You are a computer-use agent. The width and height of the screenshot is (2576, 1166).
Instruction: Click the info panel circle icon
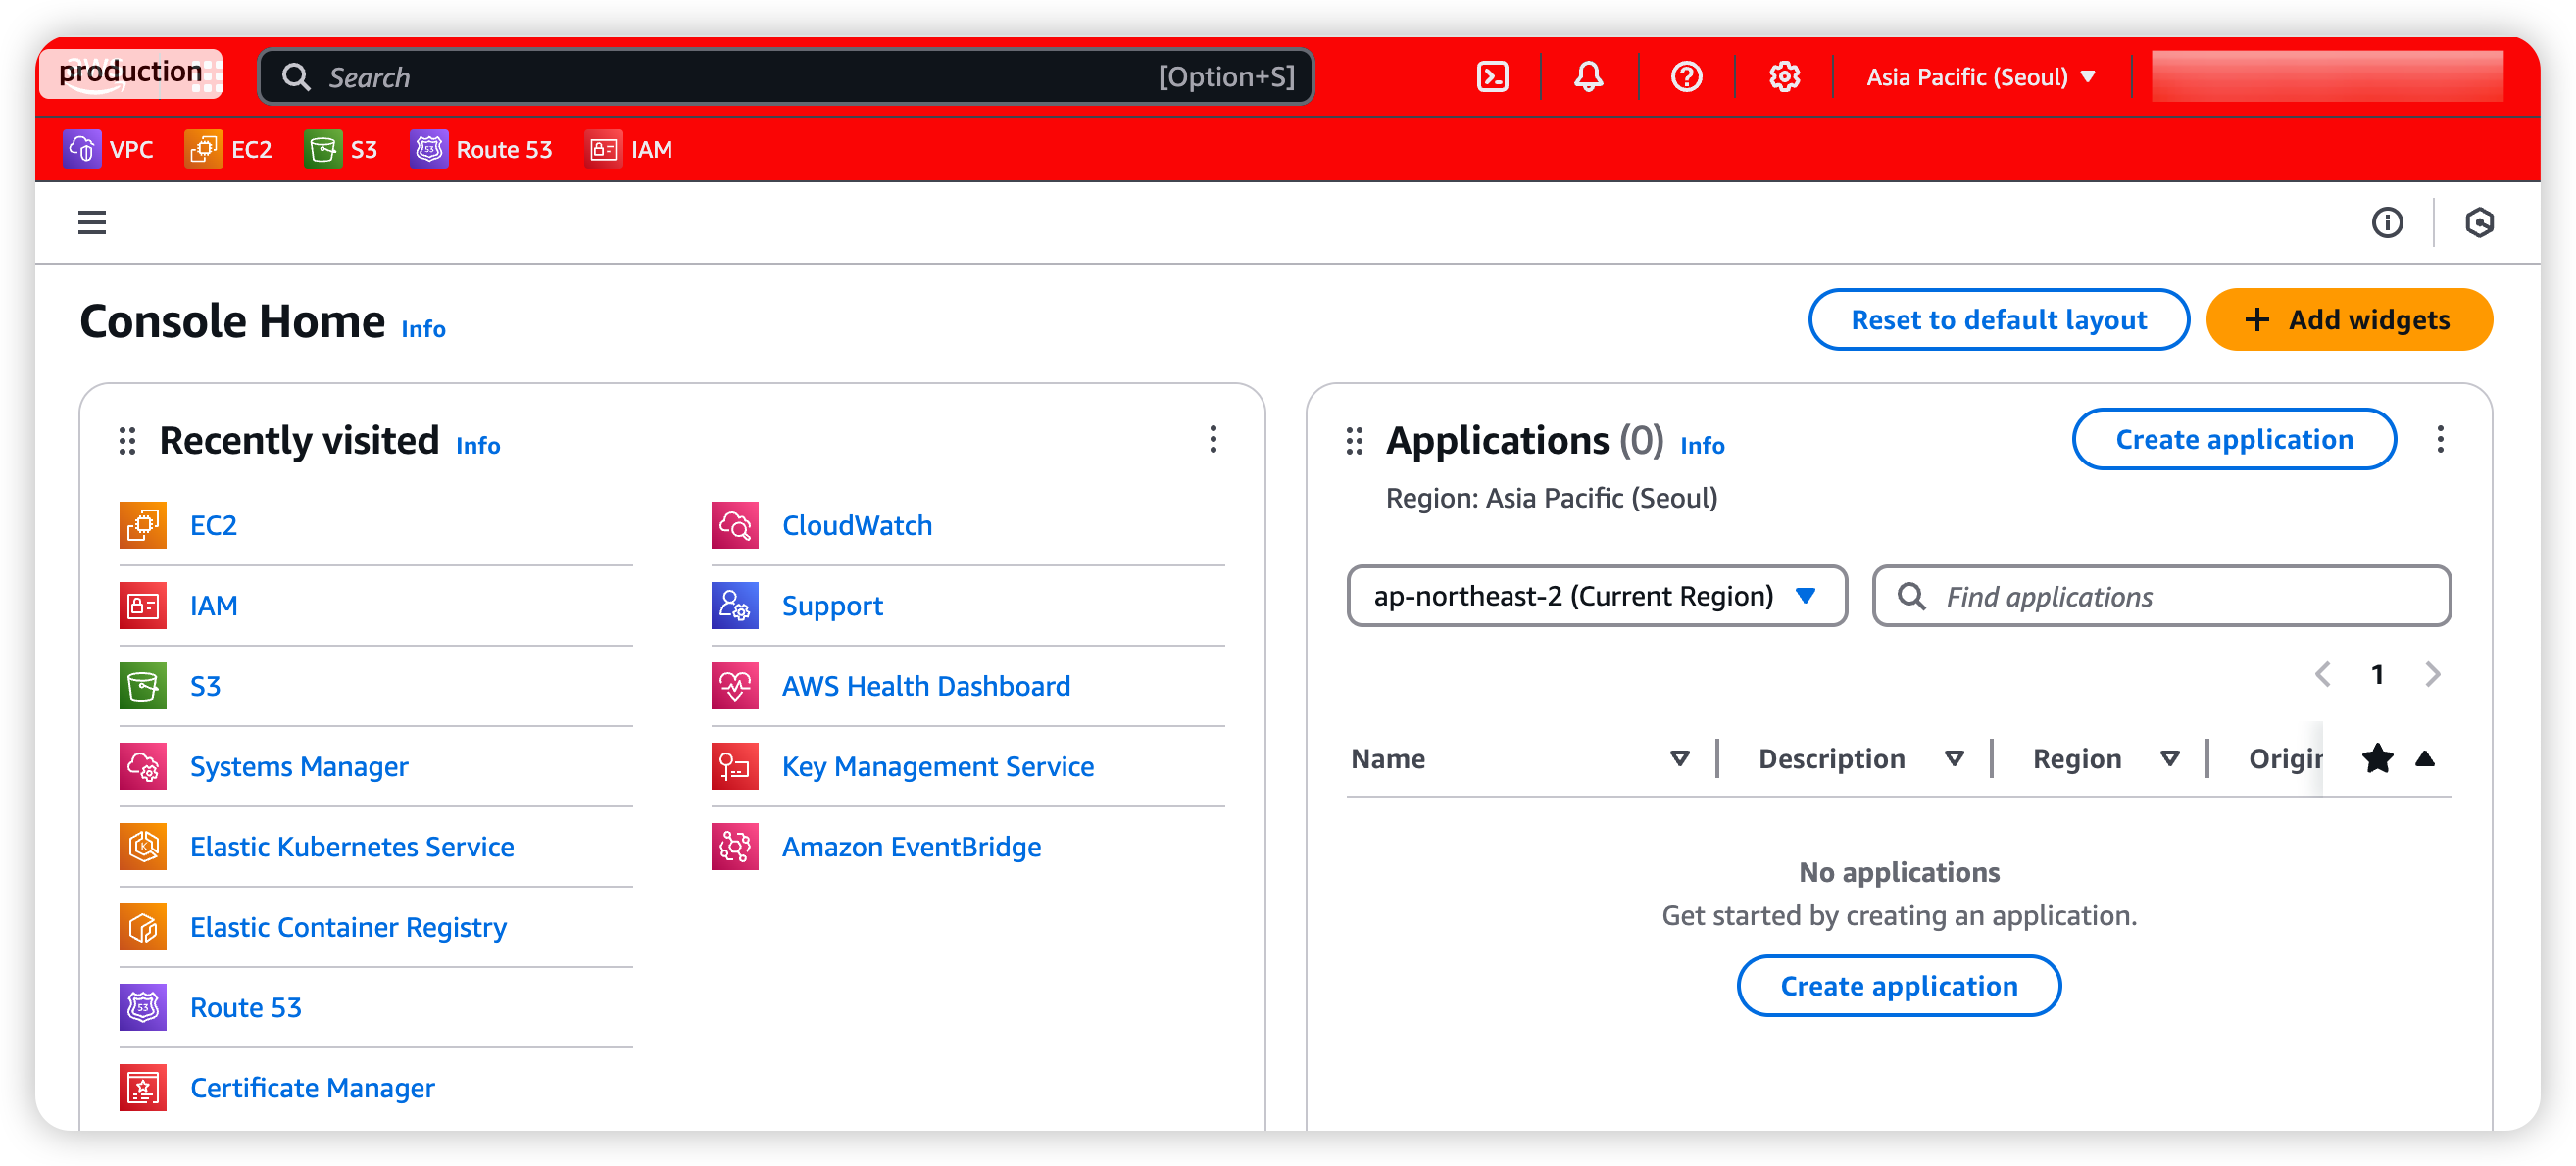(x=2387, y=222)
